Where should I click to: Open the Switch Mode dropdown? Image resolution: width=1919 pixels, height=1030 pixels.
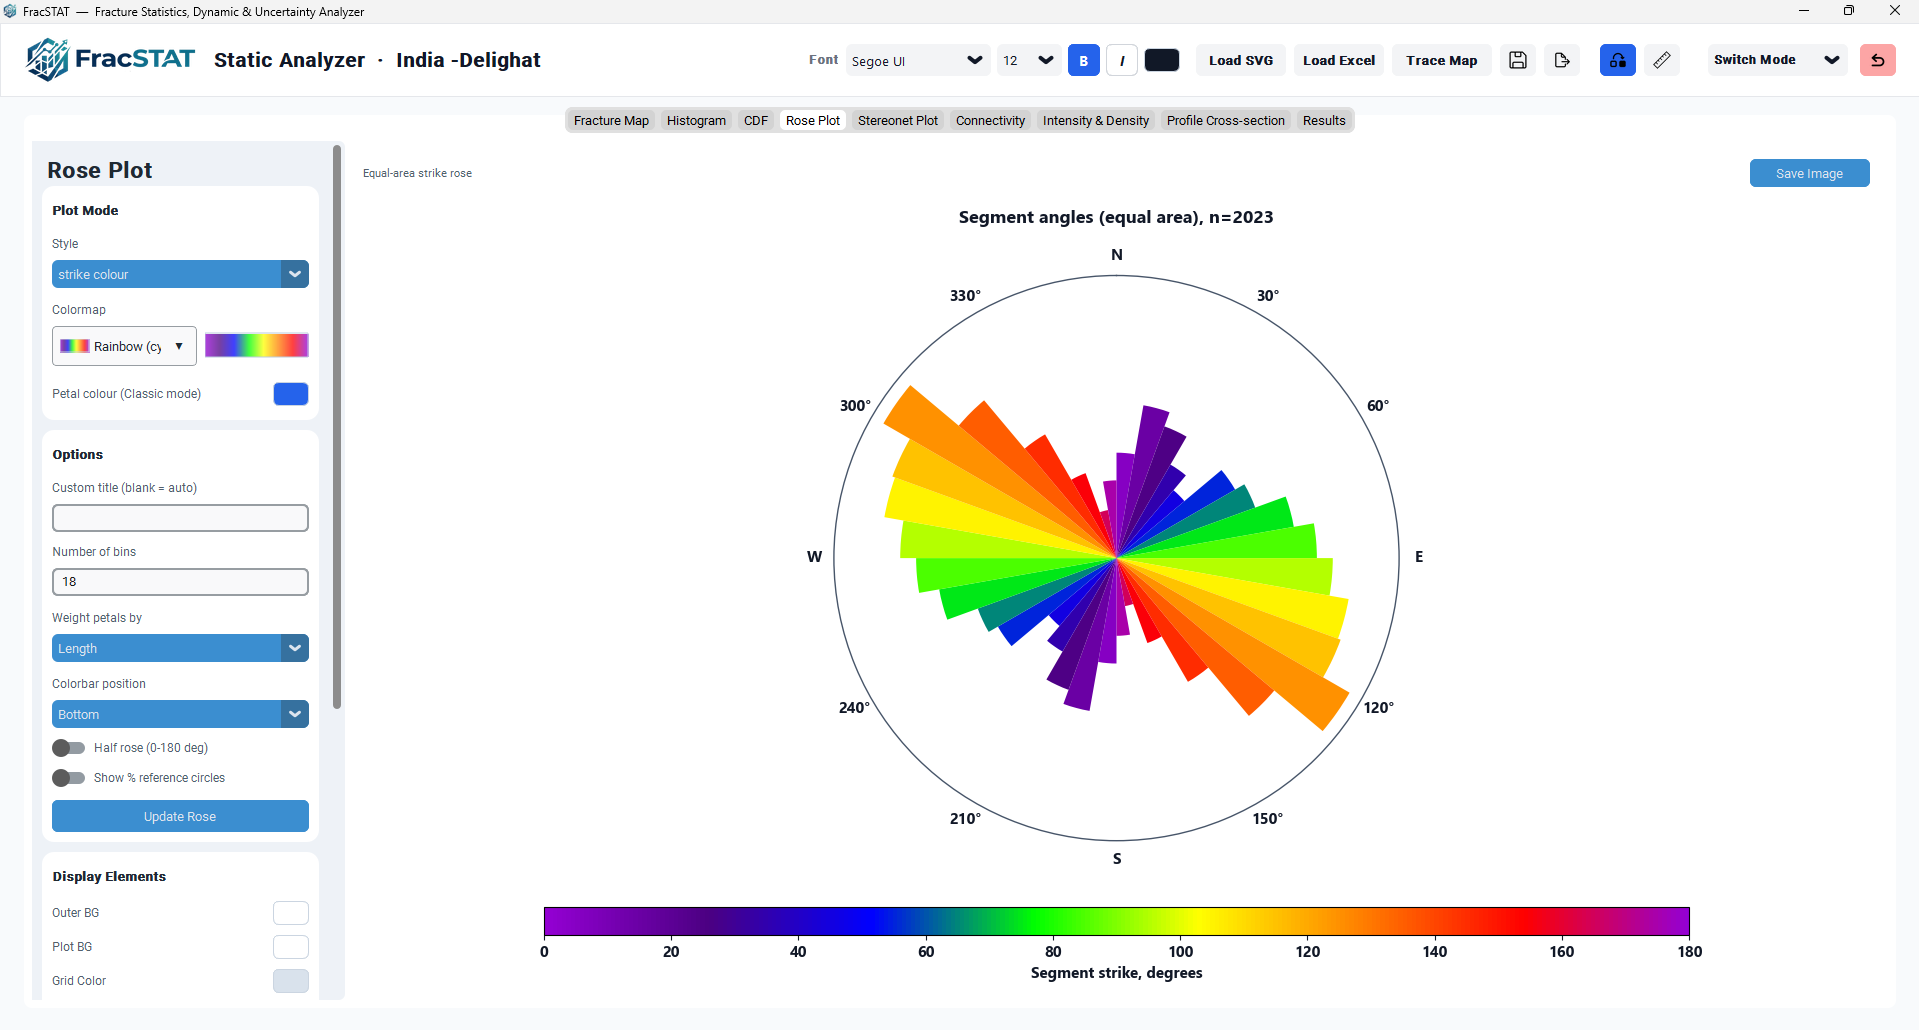(1777, 60)
